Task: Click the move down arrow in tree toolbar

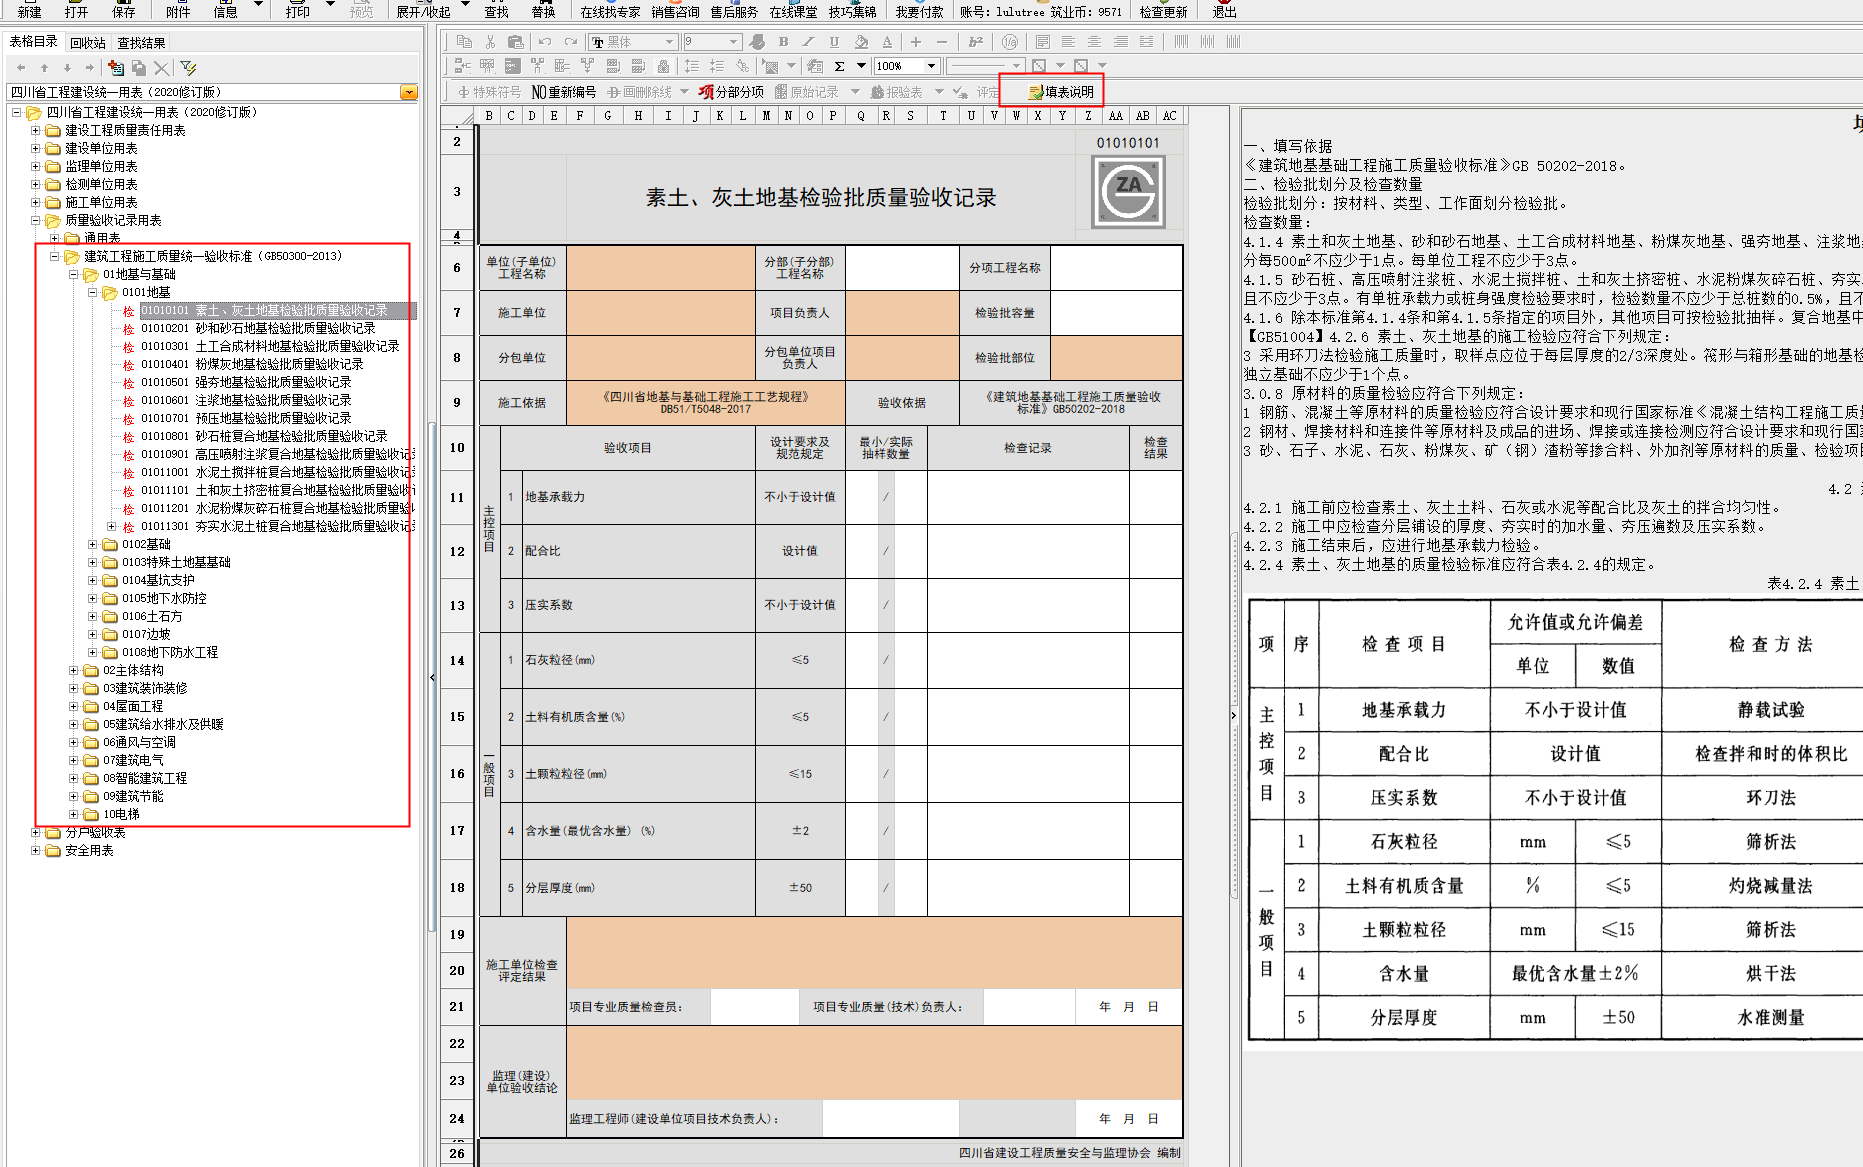Action: [67, 68]
